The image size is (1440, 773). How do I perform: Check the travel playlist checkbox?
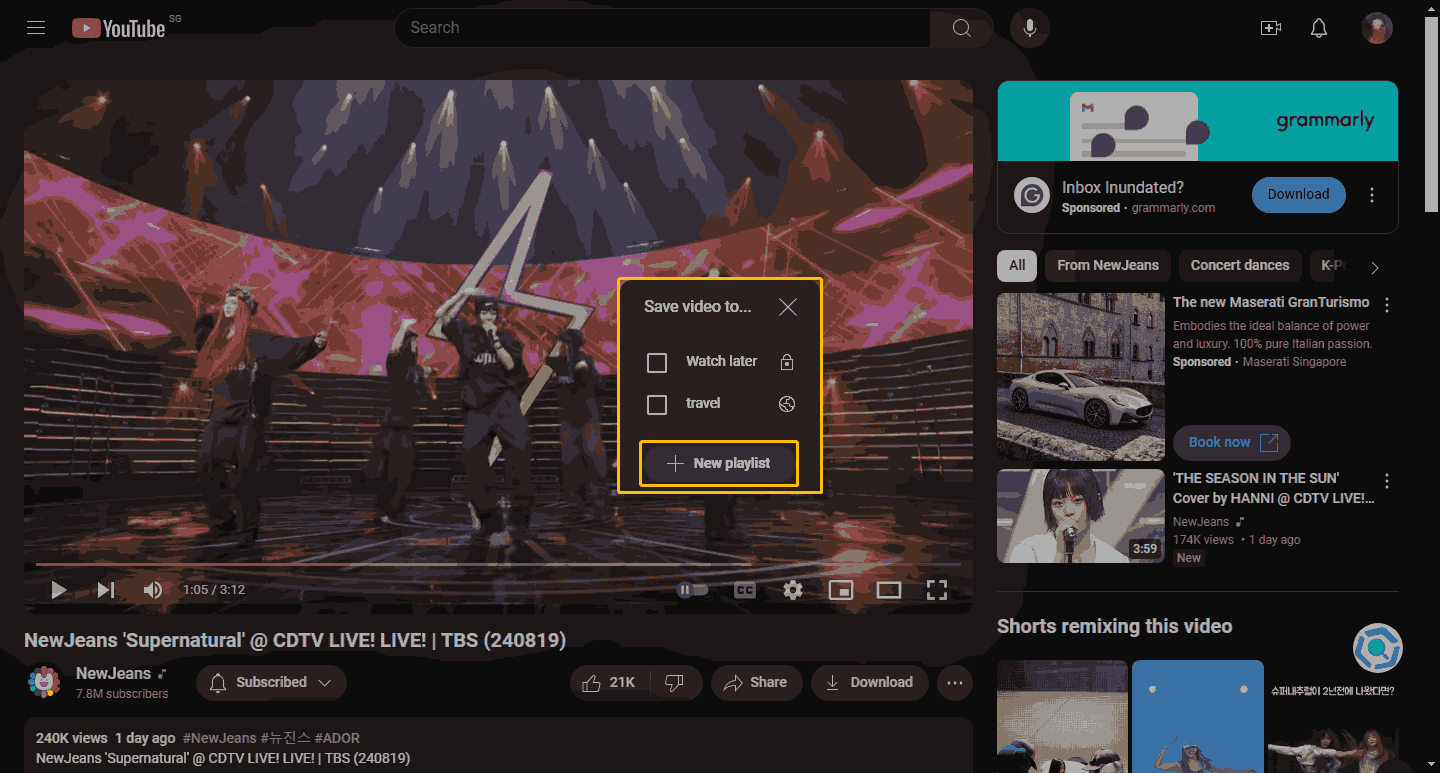tap(657, 405)
